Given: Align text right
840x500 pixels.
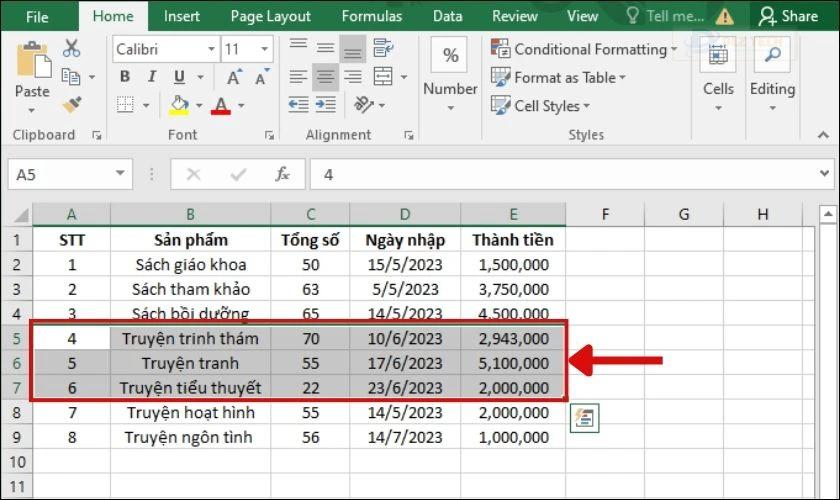Looking at the screenshot, I should point(352,77).
